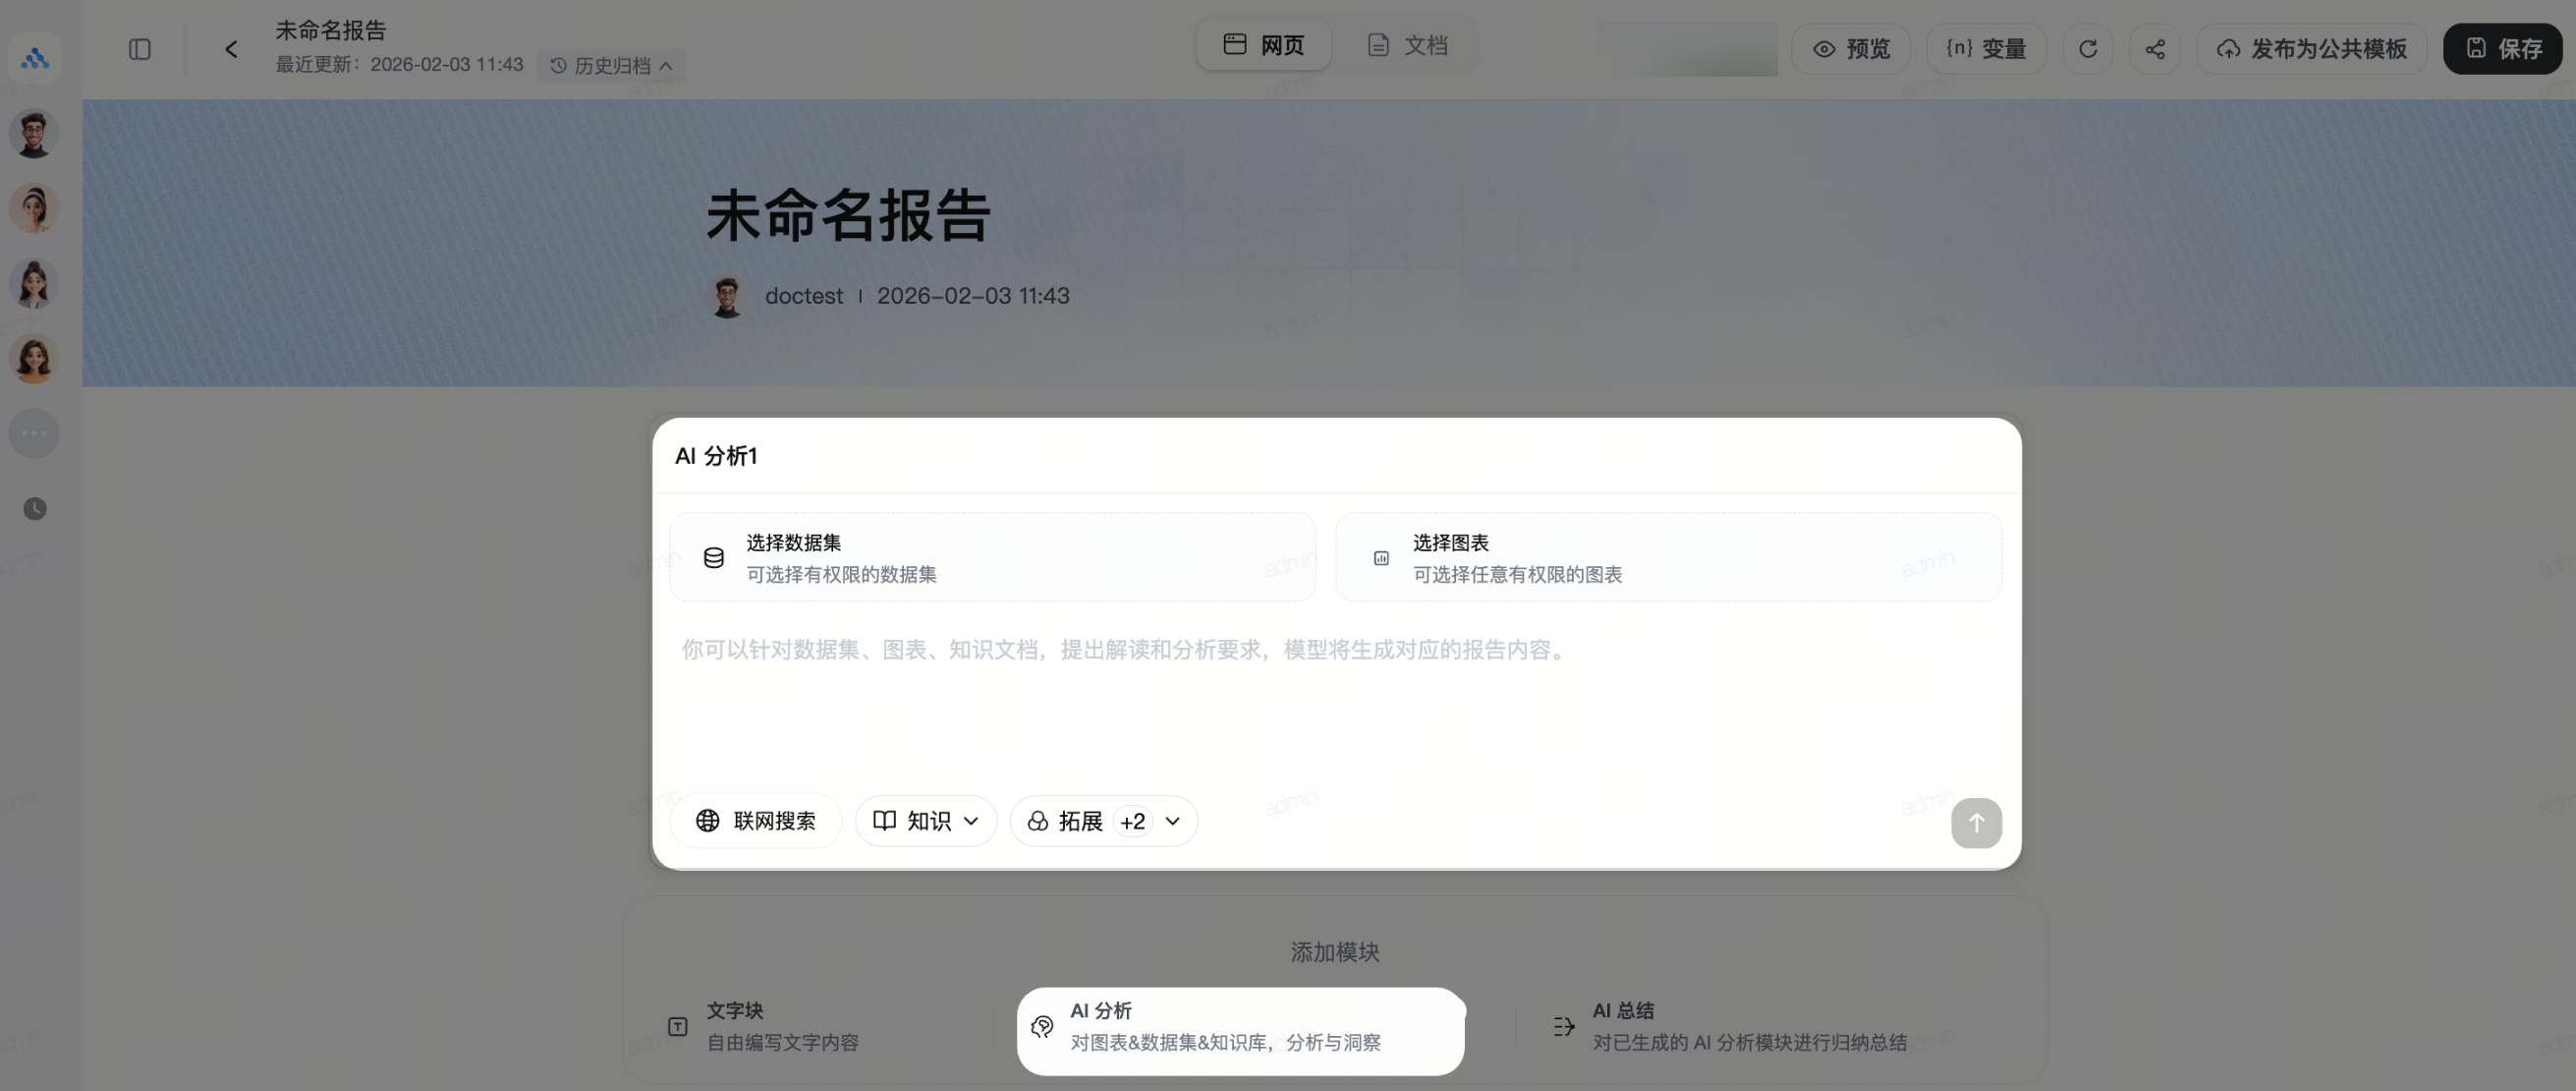Click the share icon in top toolbar

tap(2155, 49)
